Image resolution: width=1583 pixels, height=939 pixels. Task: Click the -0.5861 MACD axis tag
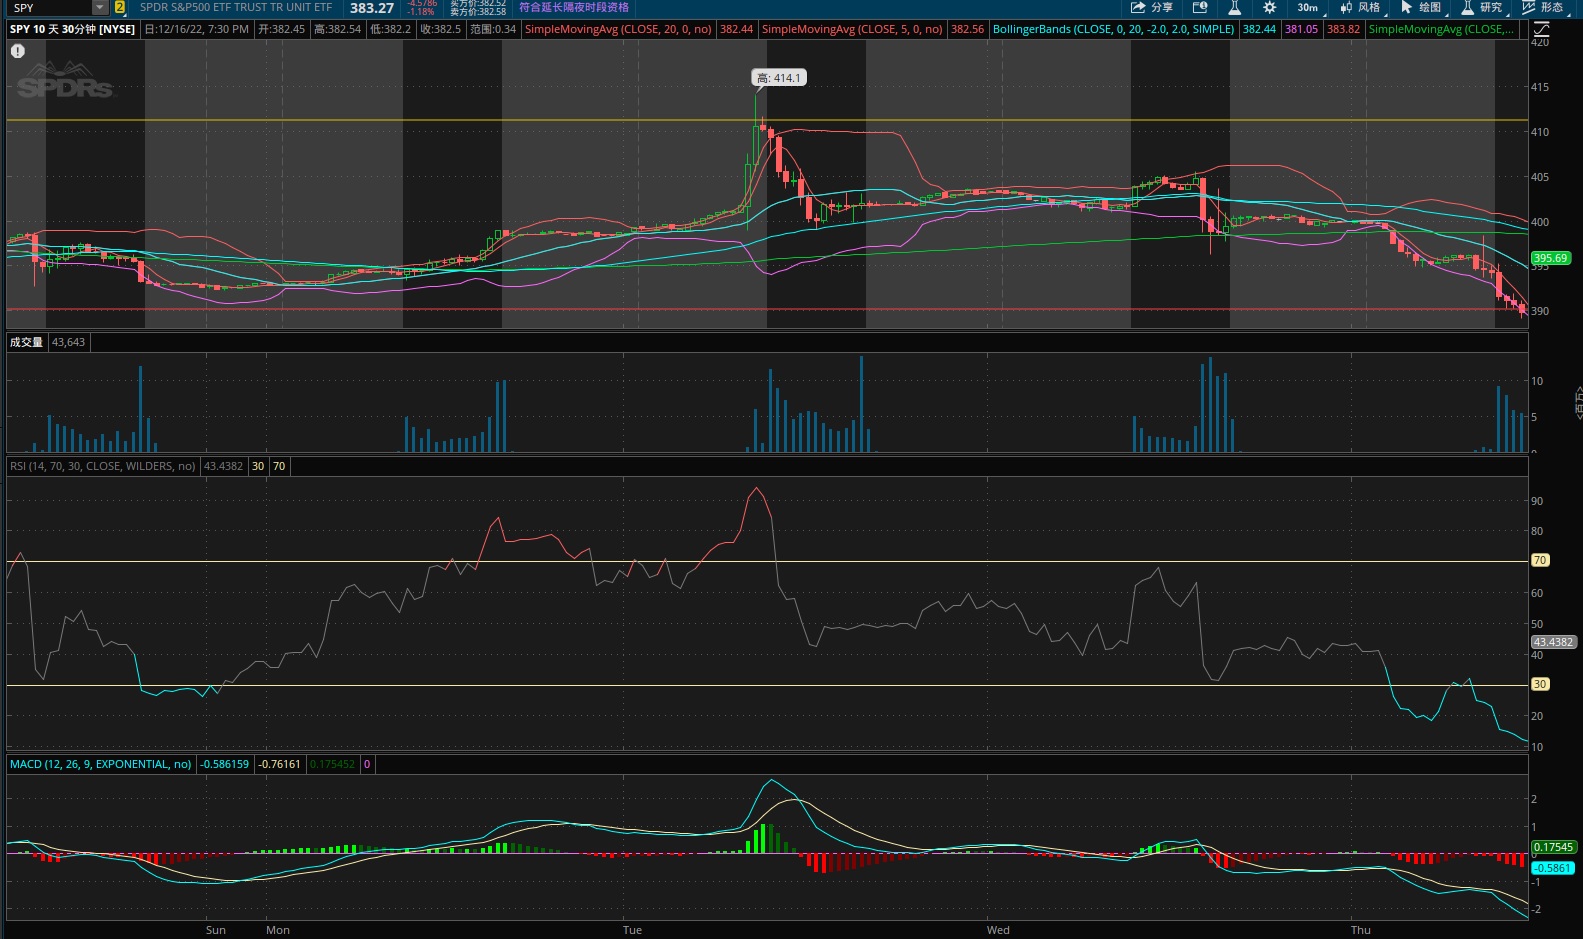coord(1552,868)
